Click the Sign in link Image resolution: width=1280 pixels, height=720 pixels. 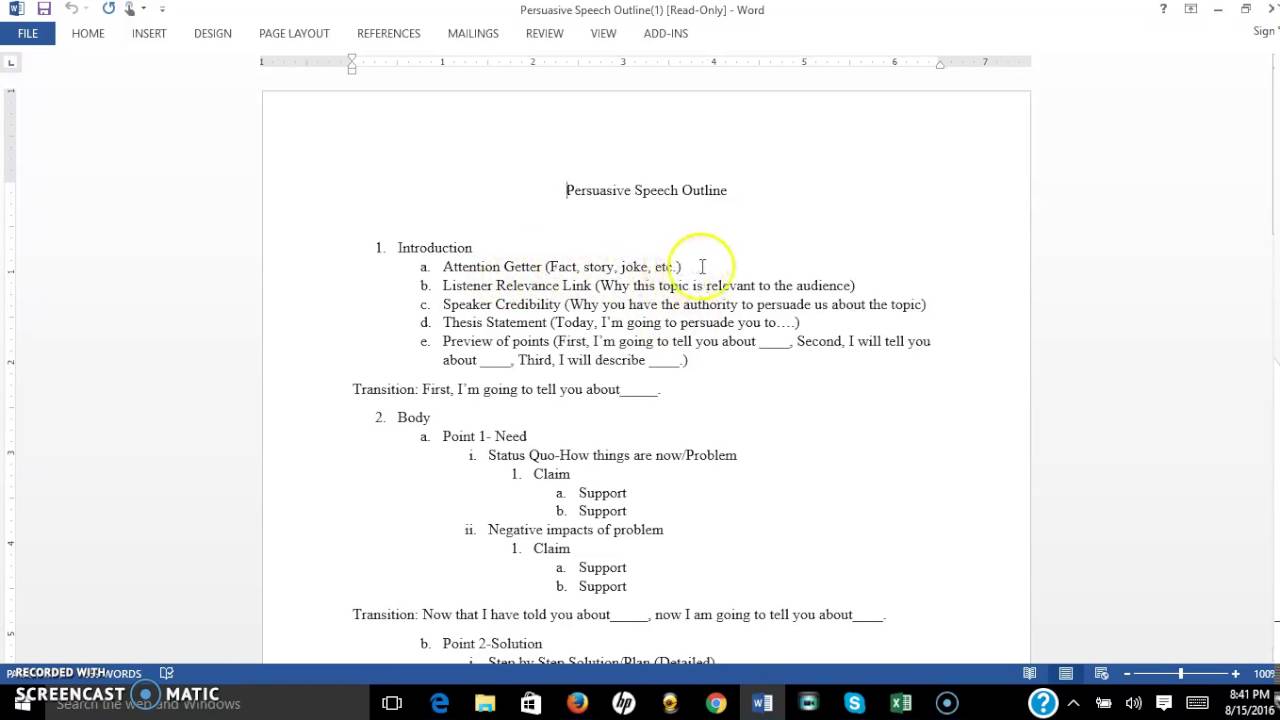coord(1265,32)
